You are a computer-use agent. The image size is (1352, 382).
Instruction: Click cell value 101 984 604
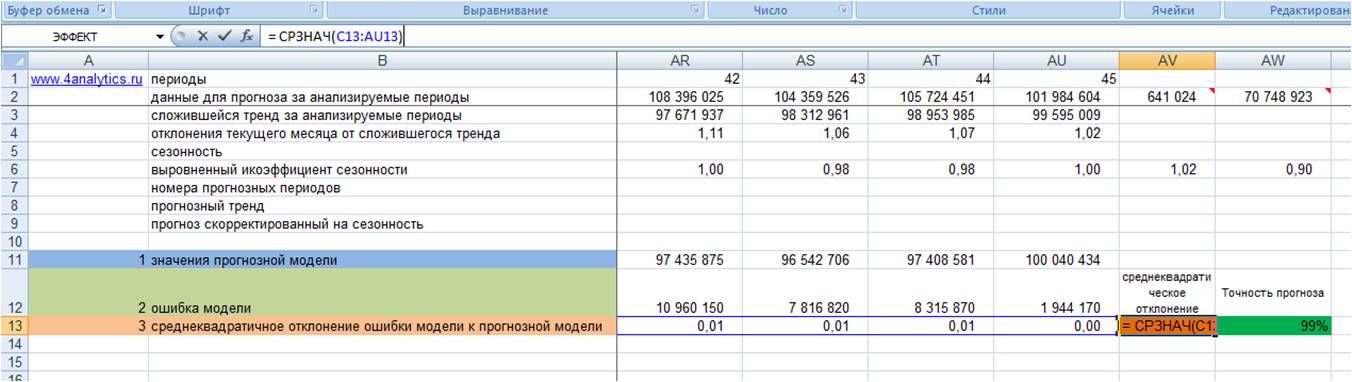coord(1056,97)
